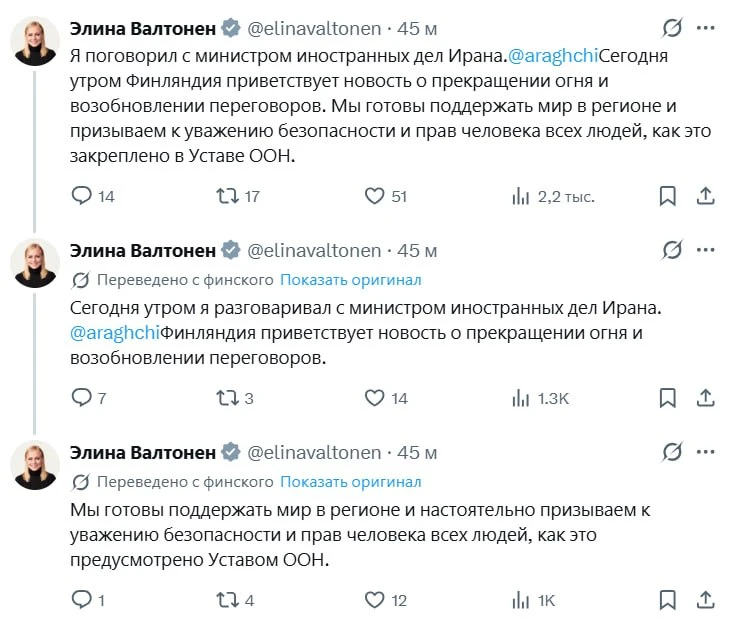Bookmark the second tweet
Image resolution: width=737 pixels, height=627 pixels.
click(x=667, y=398)
